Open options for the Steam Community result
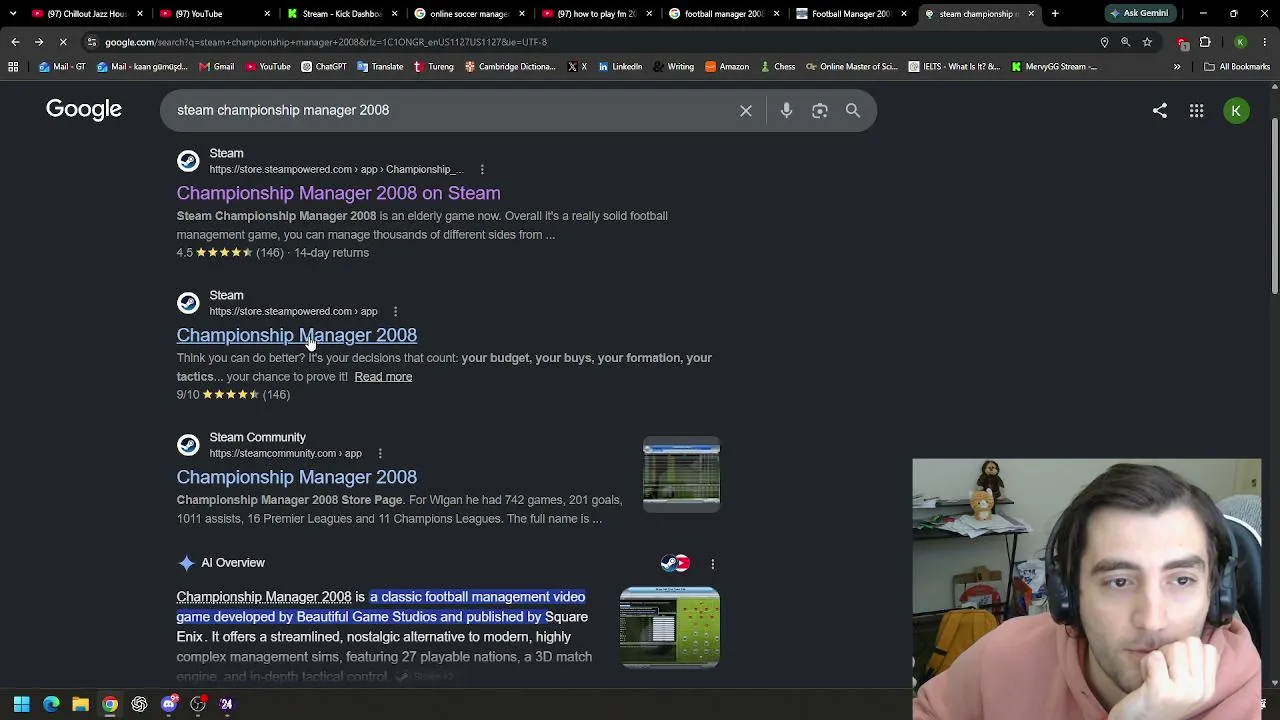 (x=380, y=453)
